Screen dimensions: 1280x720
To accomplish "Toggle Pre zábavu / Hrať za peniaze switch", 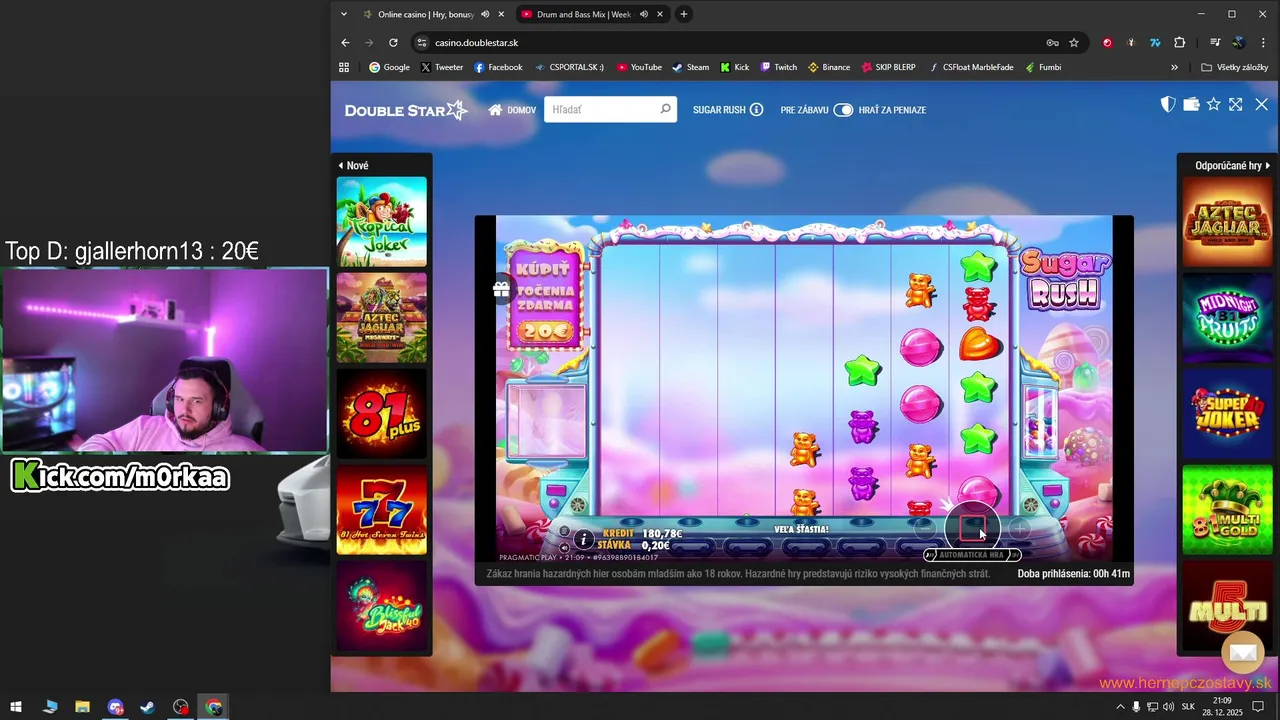I will (x=843, y=110).
